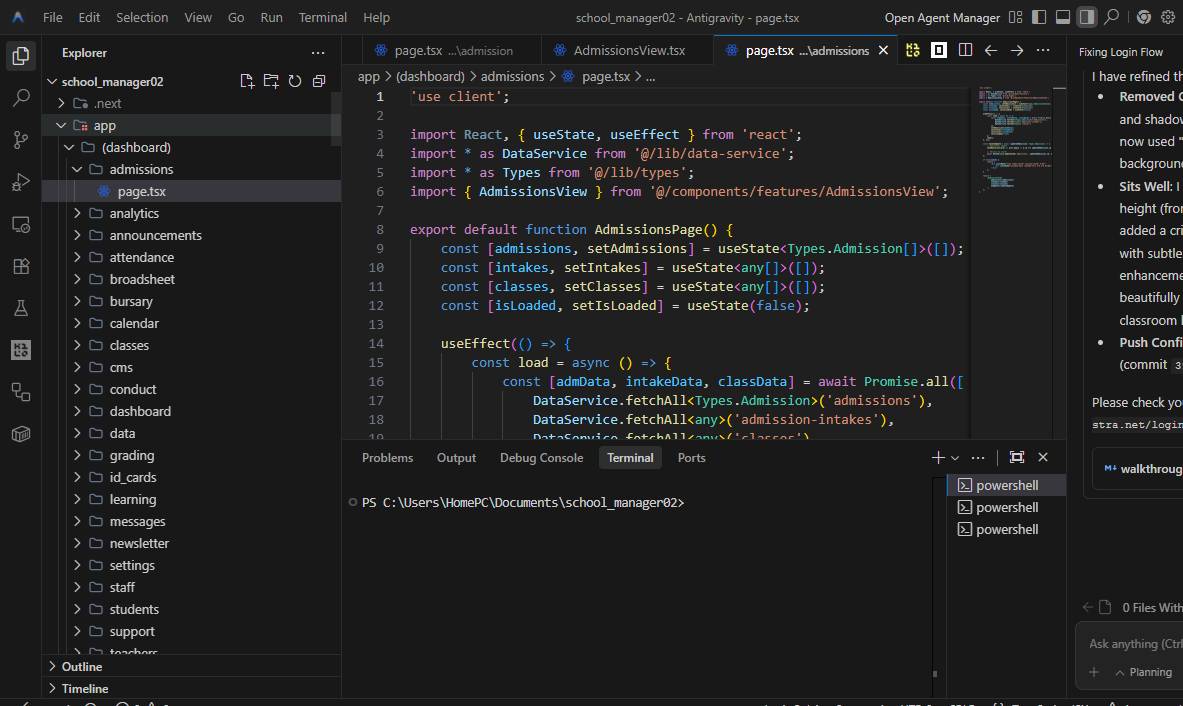Add a new terminal with plus icon
Viewport: 1183px width, 706px height.
coord(938,457)
